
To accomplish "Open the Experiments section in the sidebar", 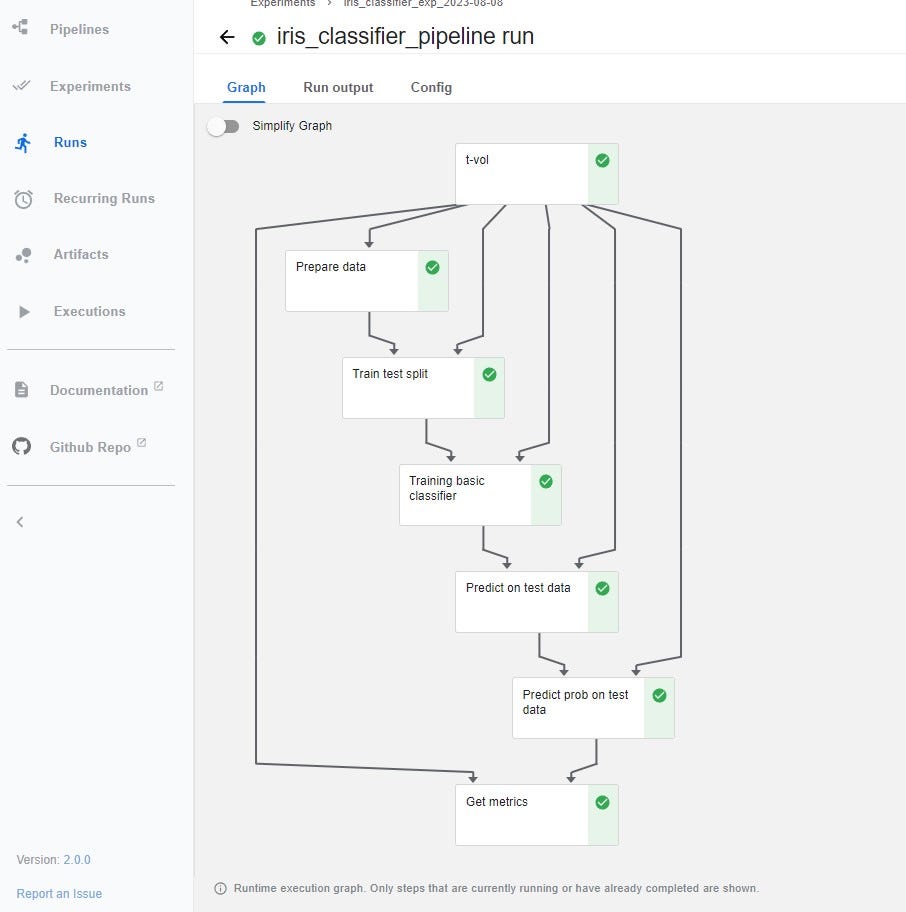I will 92,86.
